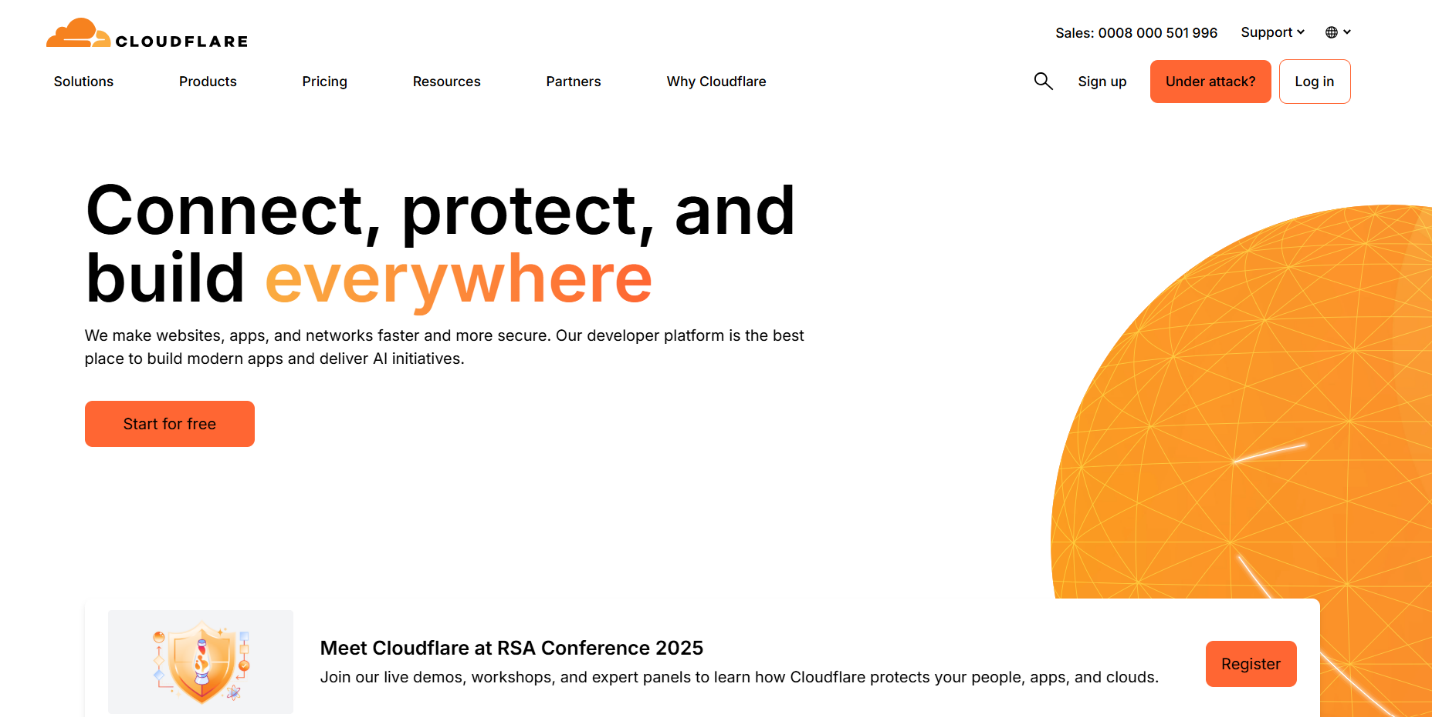Viewport: 1432px width, 717px height.
Task: Click the text 'Join our live demos, workshops...'
Action: [739, 677]
